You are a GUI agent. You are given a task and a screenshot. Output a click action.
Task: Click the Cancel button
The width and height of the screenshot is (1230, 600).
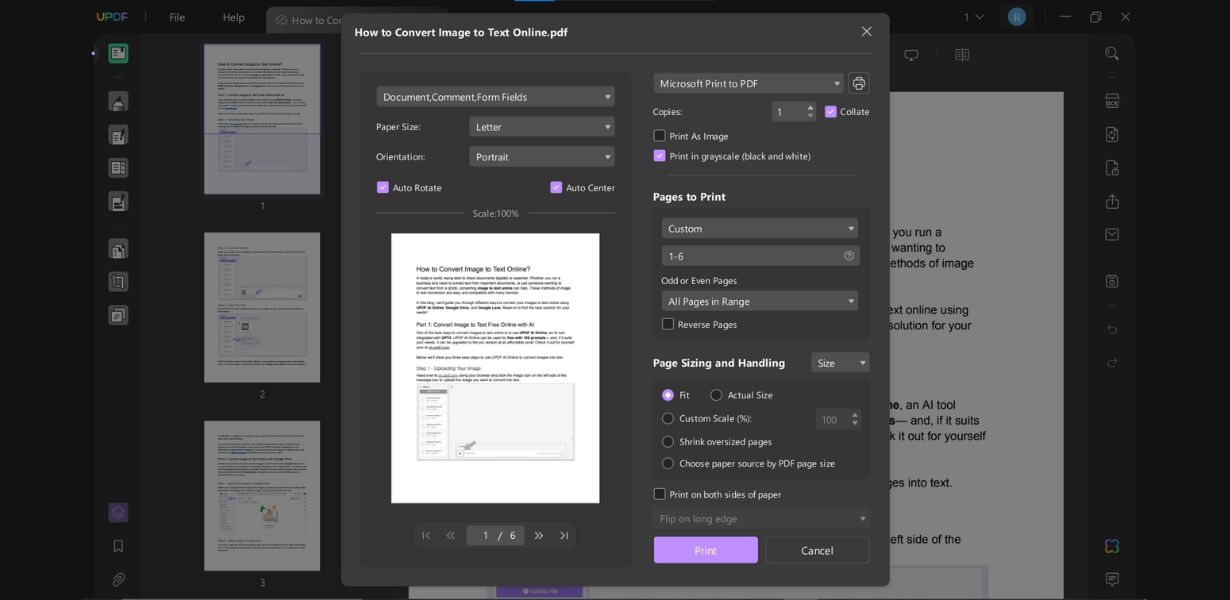pyautogui.click(x=817, y=550)
